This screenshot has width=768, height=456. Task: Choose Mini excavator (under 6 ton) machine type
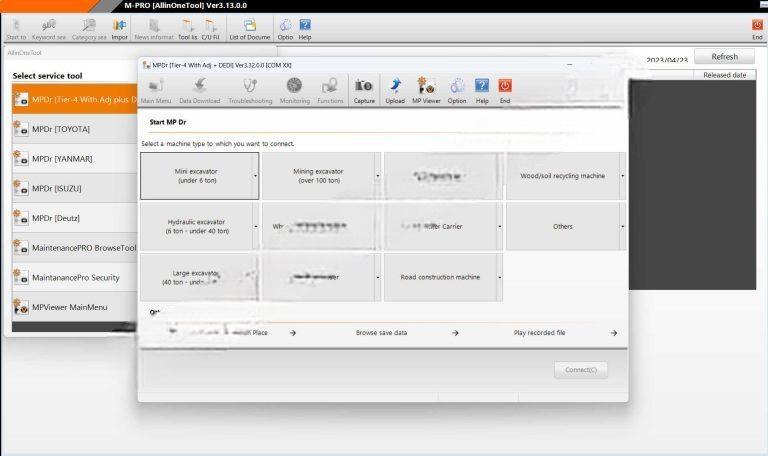coord(196,176)
